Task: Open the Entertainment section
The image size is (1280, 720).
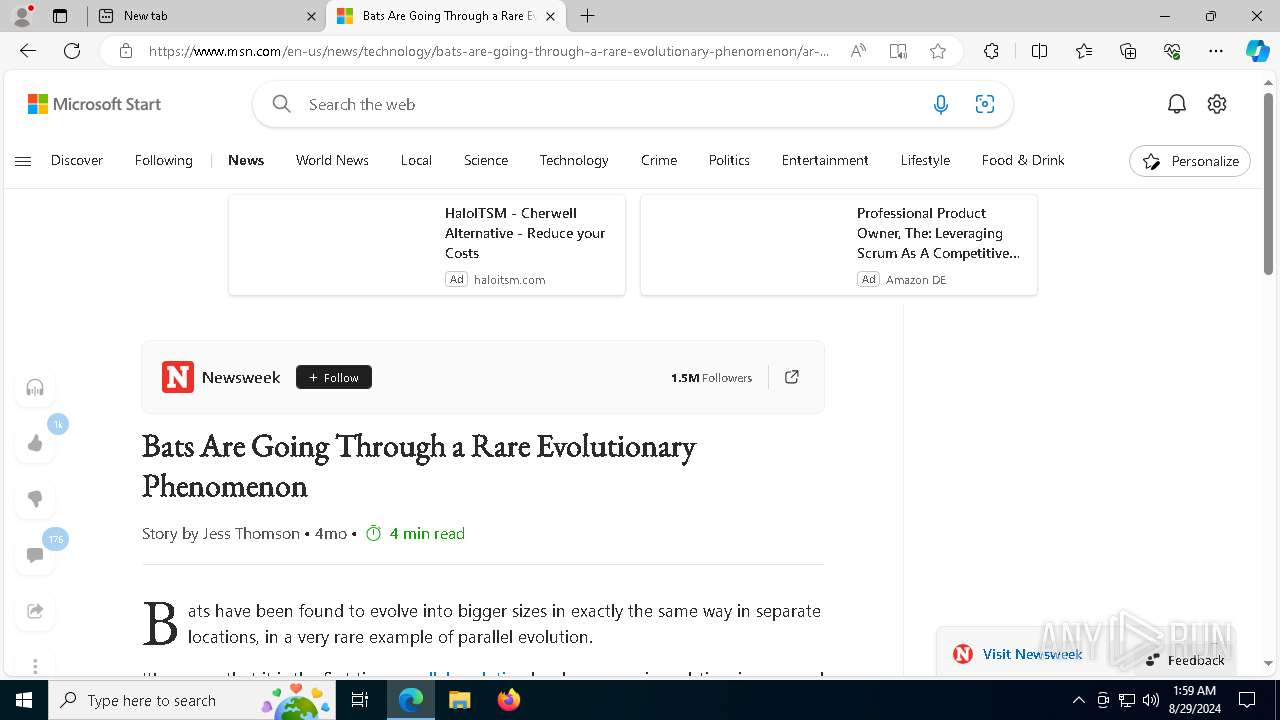Action: [x=825, y=160]
